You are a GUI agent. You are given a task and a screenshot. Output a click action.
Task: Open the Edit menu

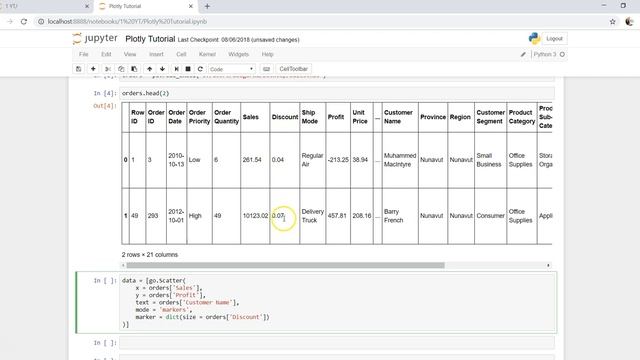click(106, 54)
